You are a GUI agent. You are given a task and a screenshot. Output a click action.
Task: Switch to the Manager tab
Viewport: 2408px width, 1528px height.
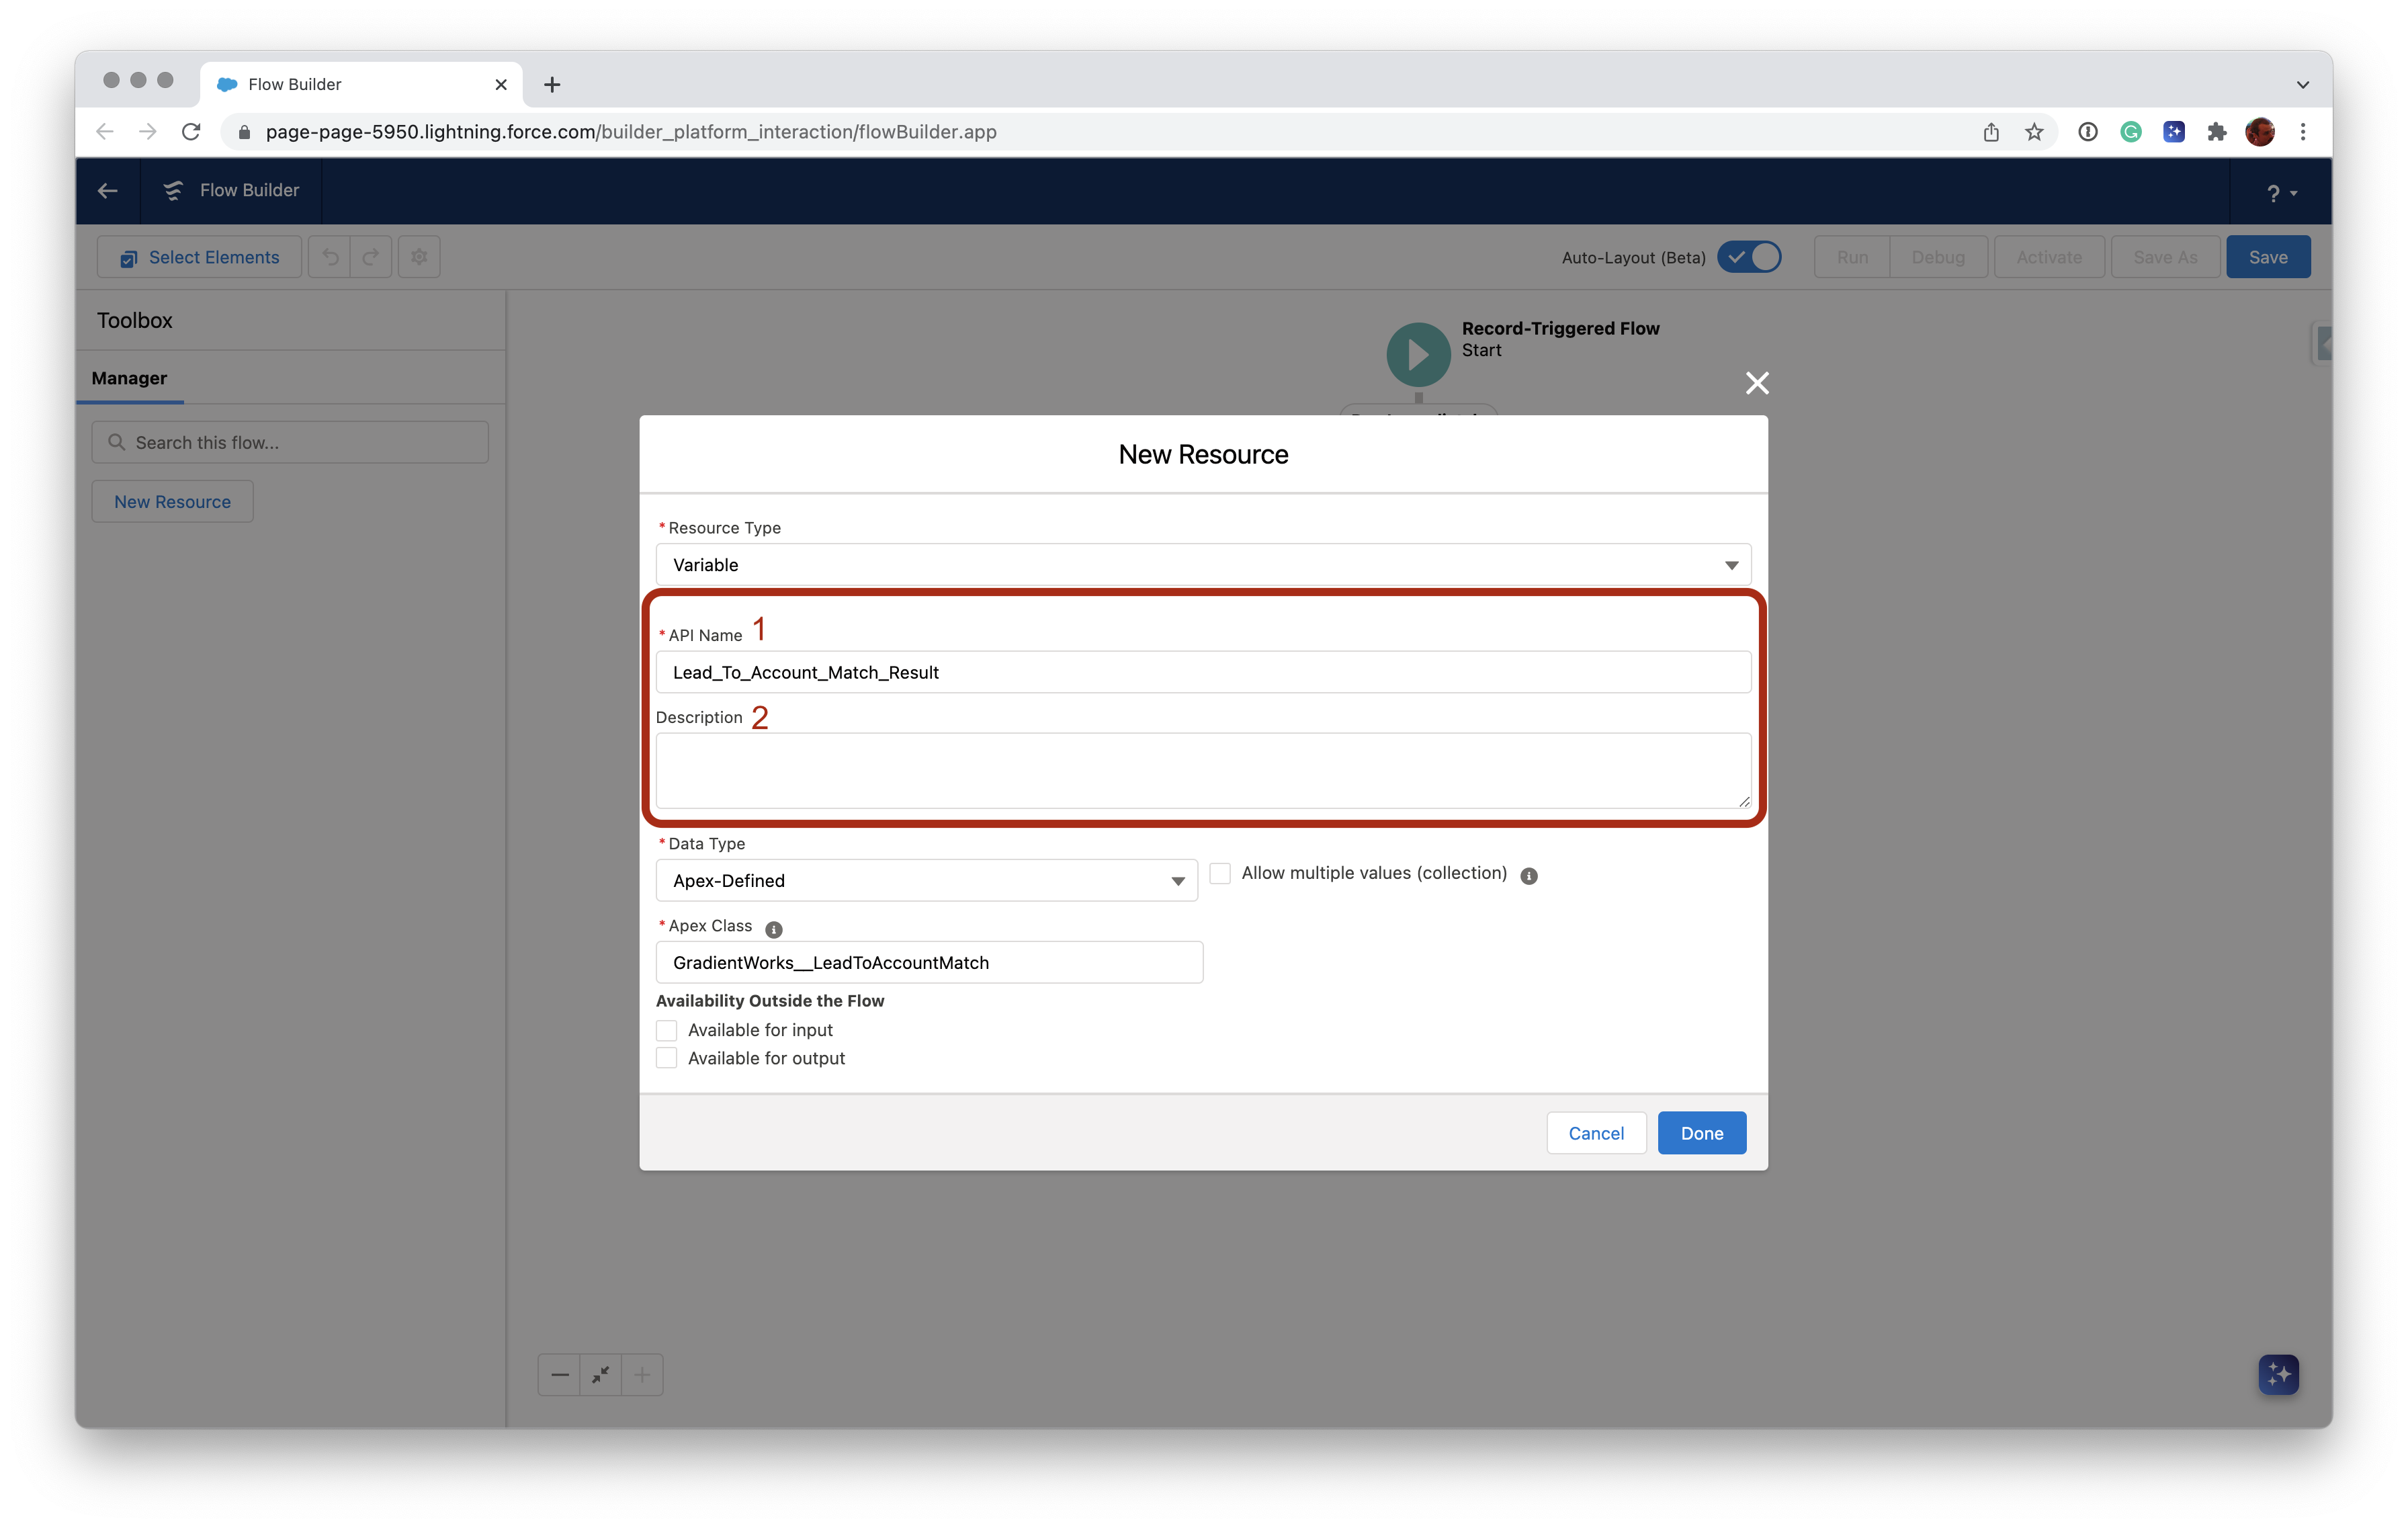129,378
